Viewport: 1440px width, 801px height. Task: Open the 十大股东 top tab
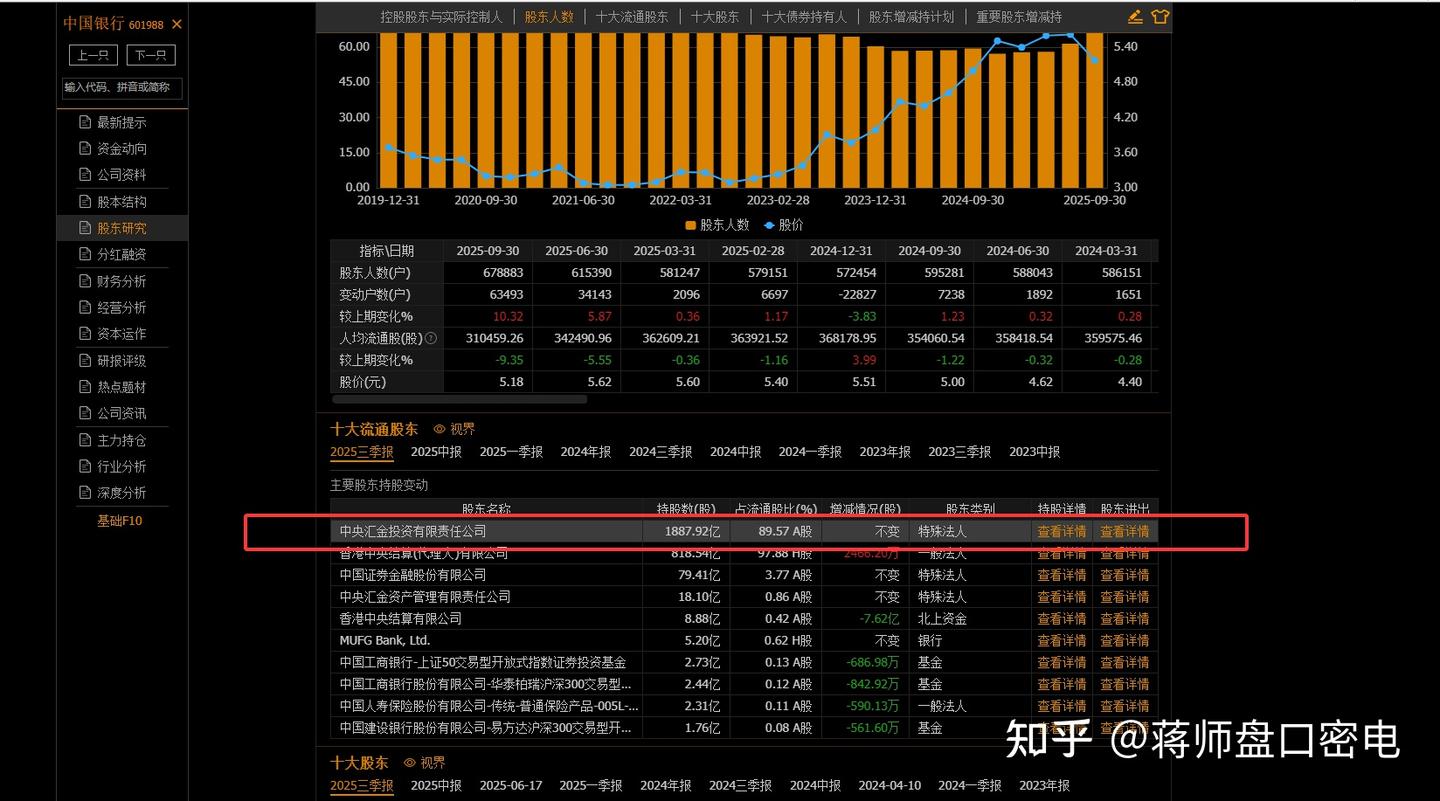715,16
